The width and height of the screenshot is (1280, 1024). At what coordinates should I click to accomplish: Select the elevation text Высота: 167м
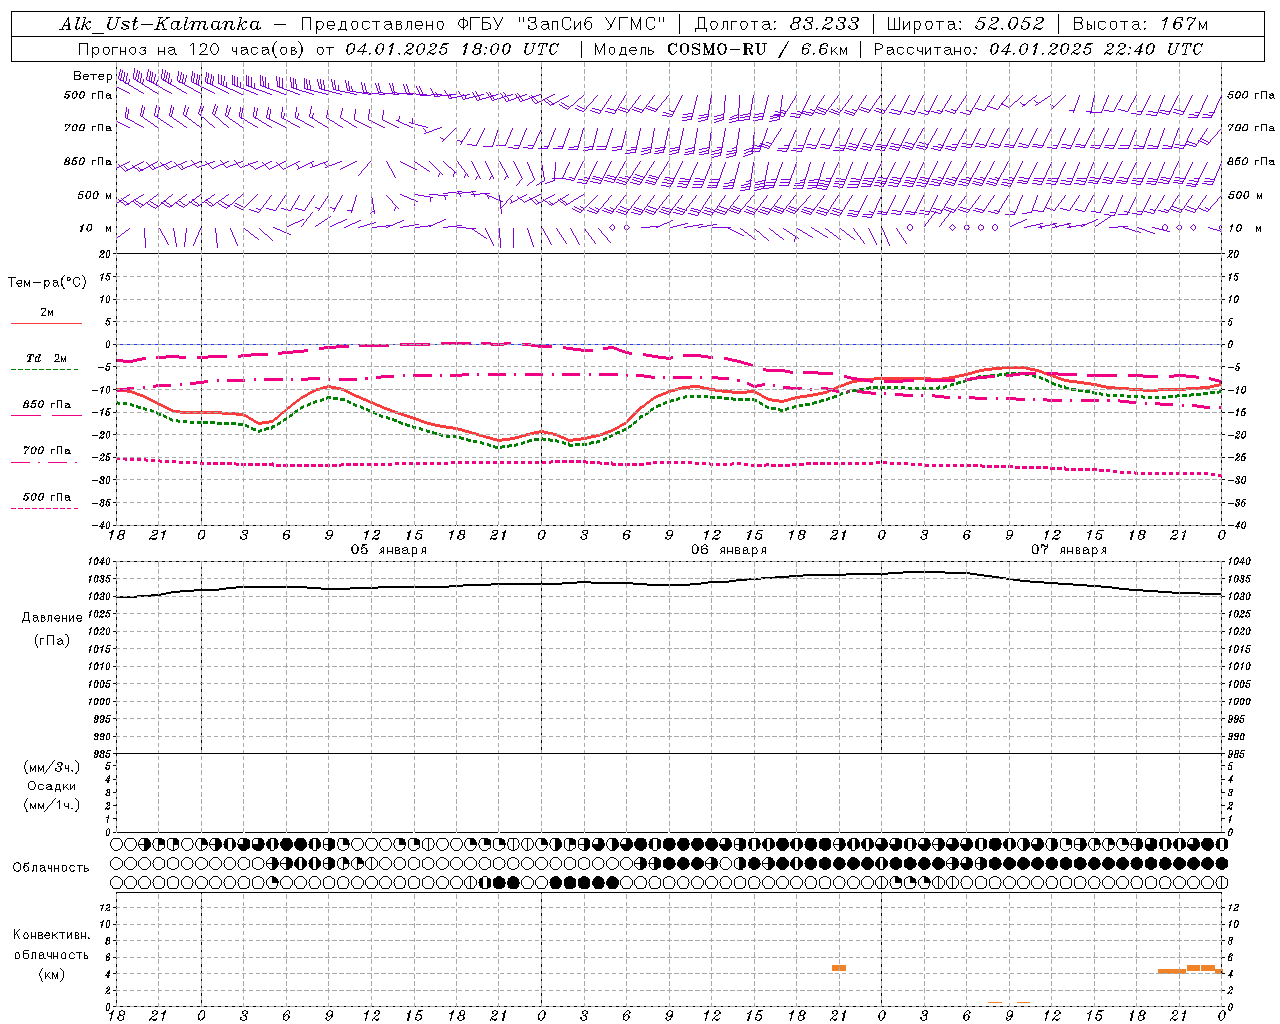click(x=1140, y=24)
